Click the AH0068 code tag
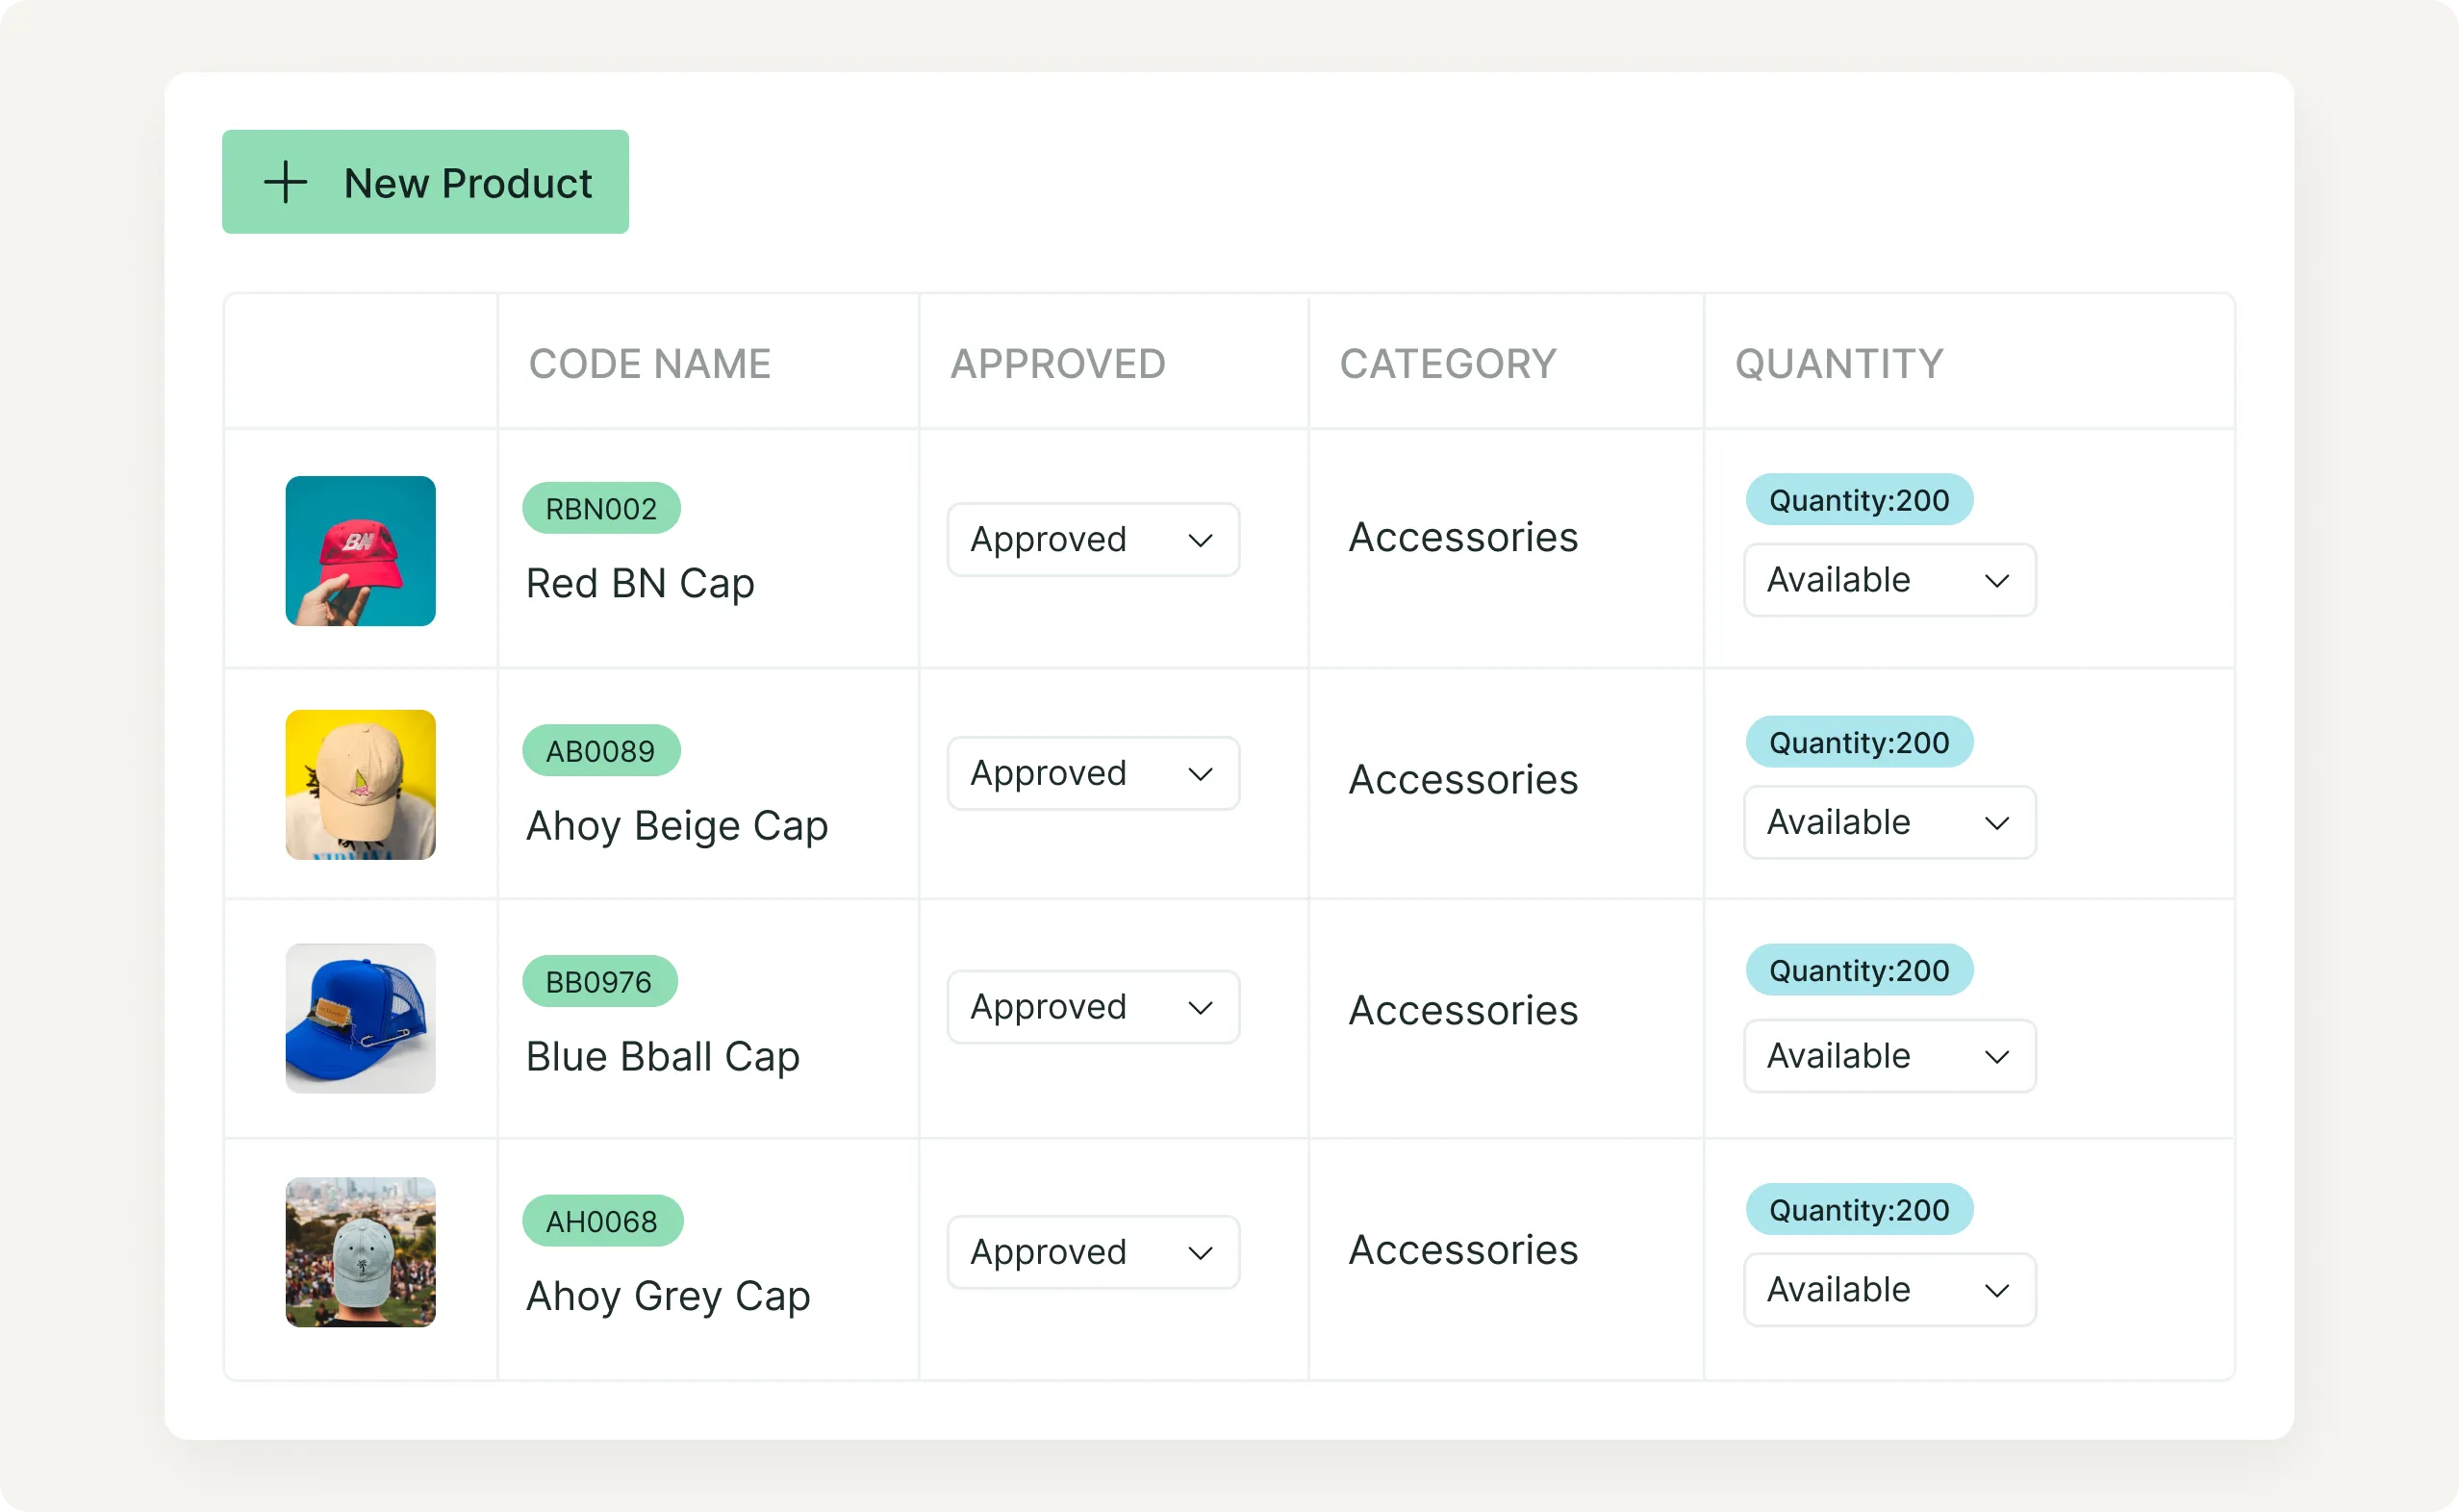2459x1512 pixels. (x=602, y=1221)
